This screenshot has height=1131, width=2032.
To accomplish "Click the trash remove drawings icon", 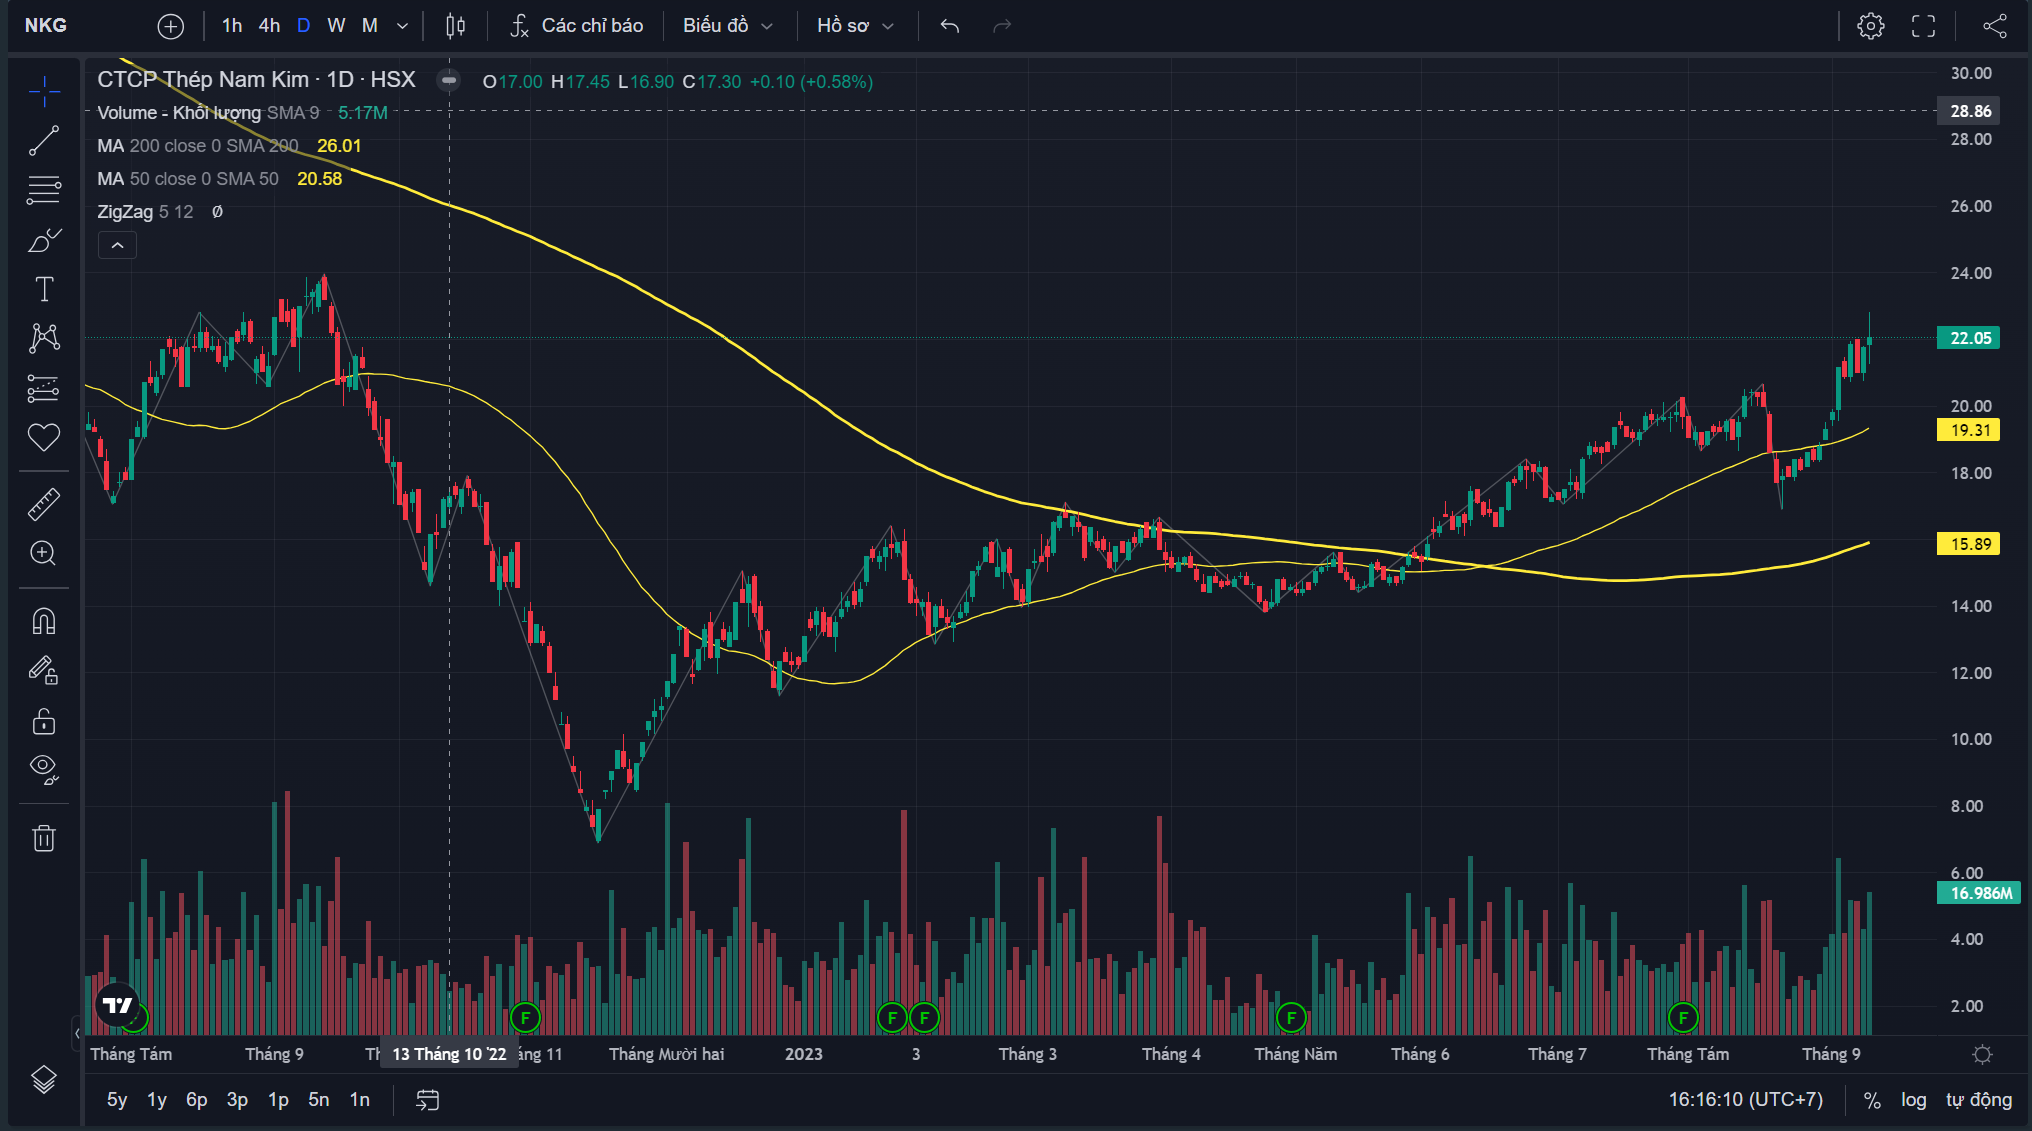I will [44, 838].
